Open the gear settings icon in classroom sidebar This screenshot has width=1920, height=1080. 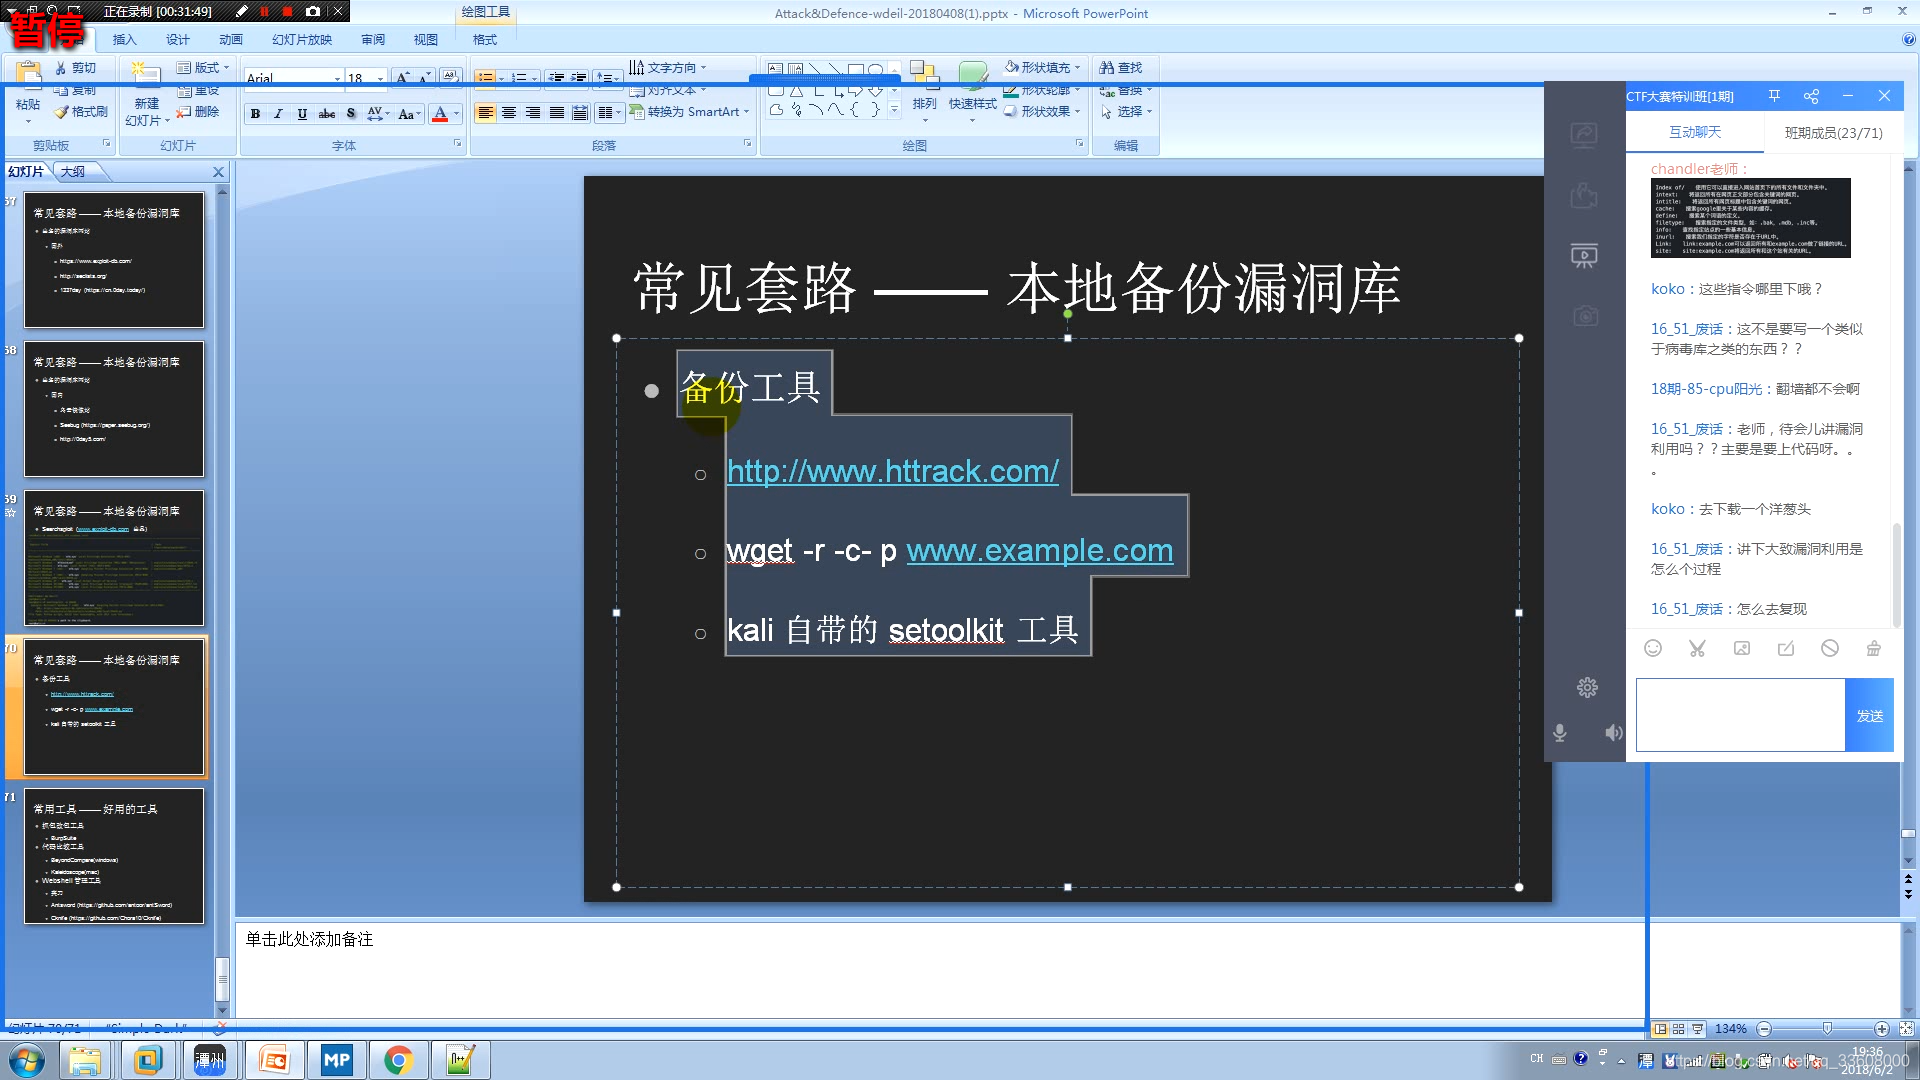pyautogui.click(x=1587, y=687)
